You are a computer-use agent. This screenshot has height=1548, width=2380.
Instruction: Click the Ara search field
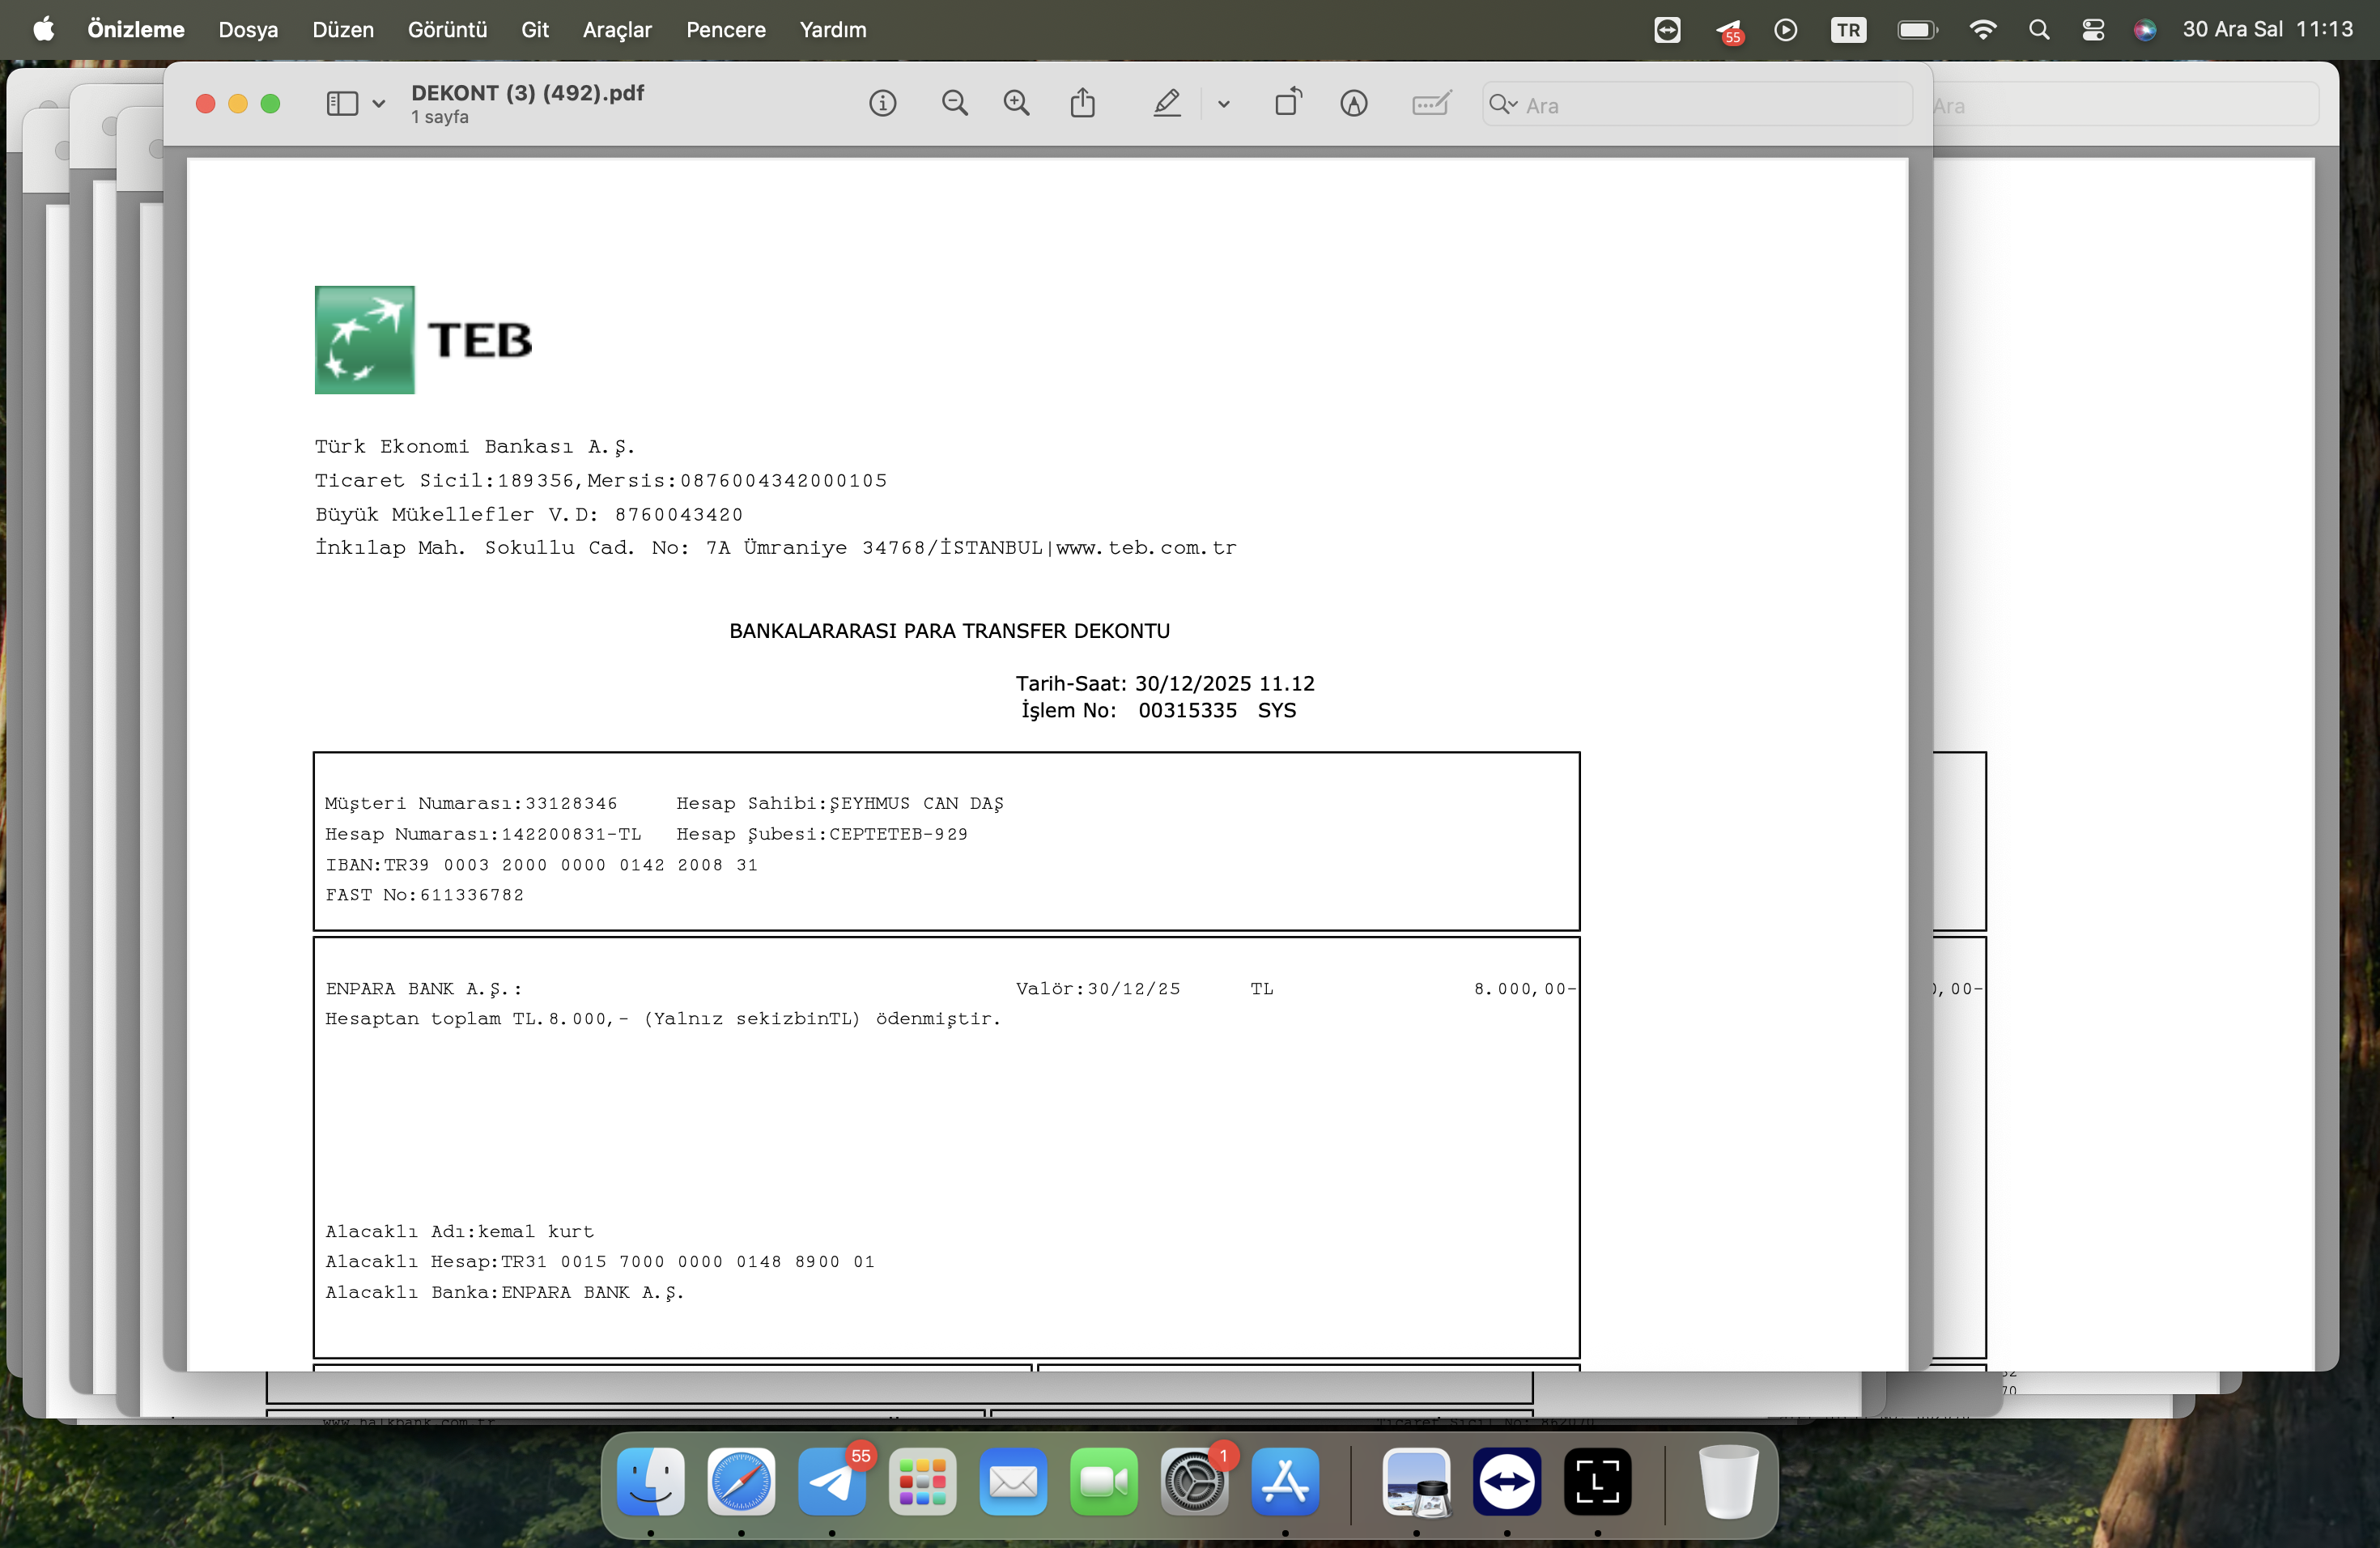pos(1697,105)
